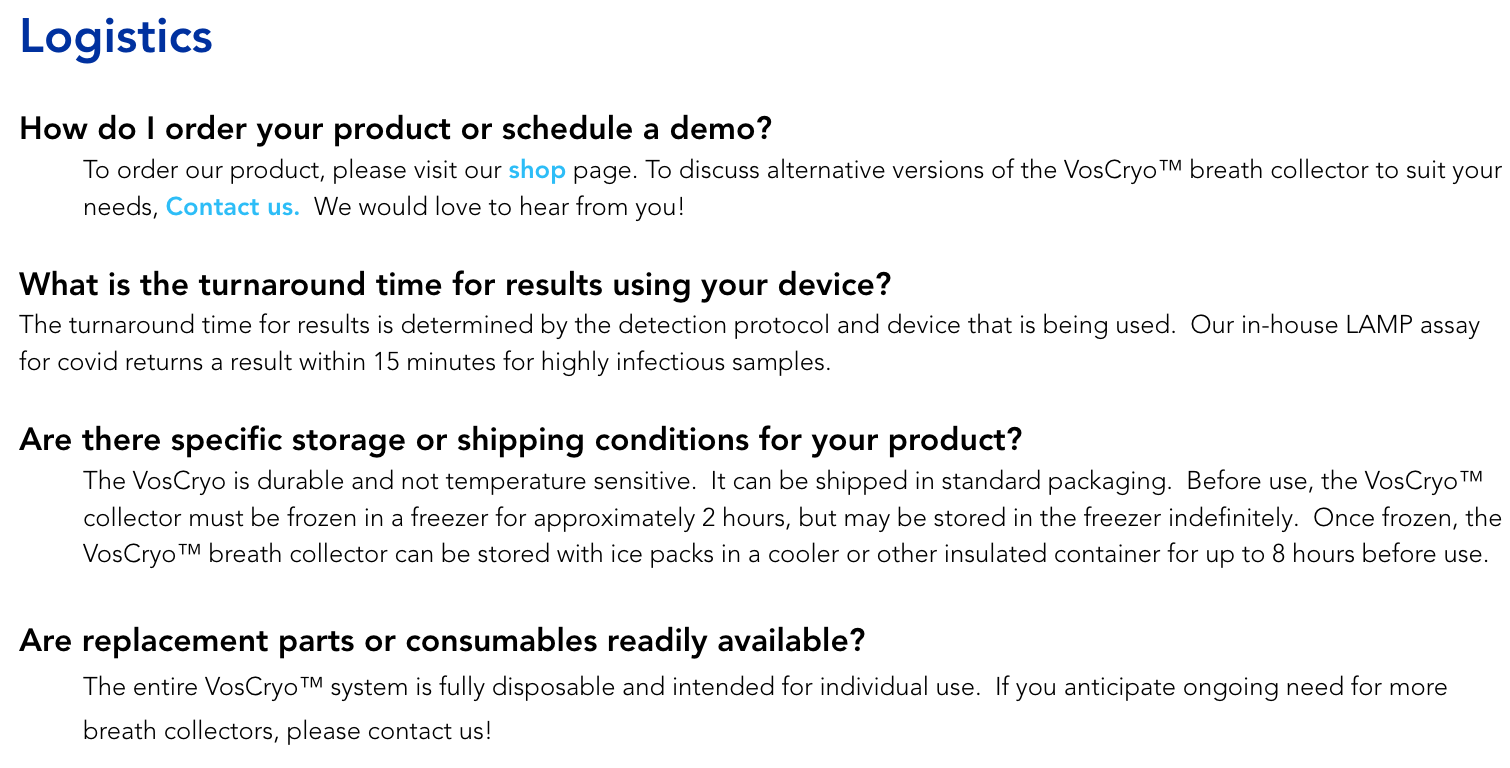Viewport: 1510px width, 768px height.
Task: Click the paragraph mentioning the in-house LAMP assay
Action: click(x=749, y=343)
